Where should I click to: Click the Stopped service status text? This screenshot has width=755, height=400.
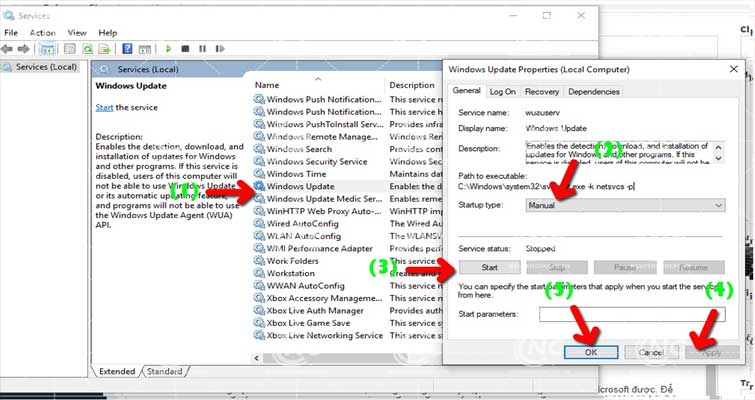[x=540, y=249]
